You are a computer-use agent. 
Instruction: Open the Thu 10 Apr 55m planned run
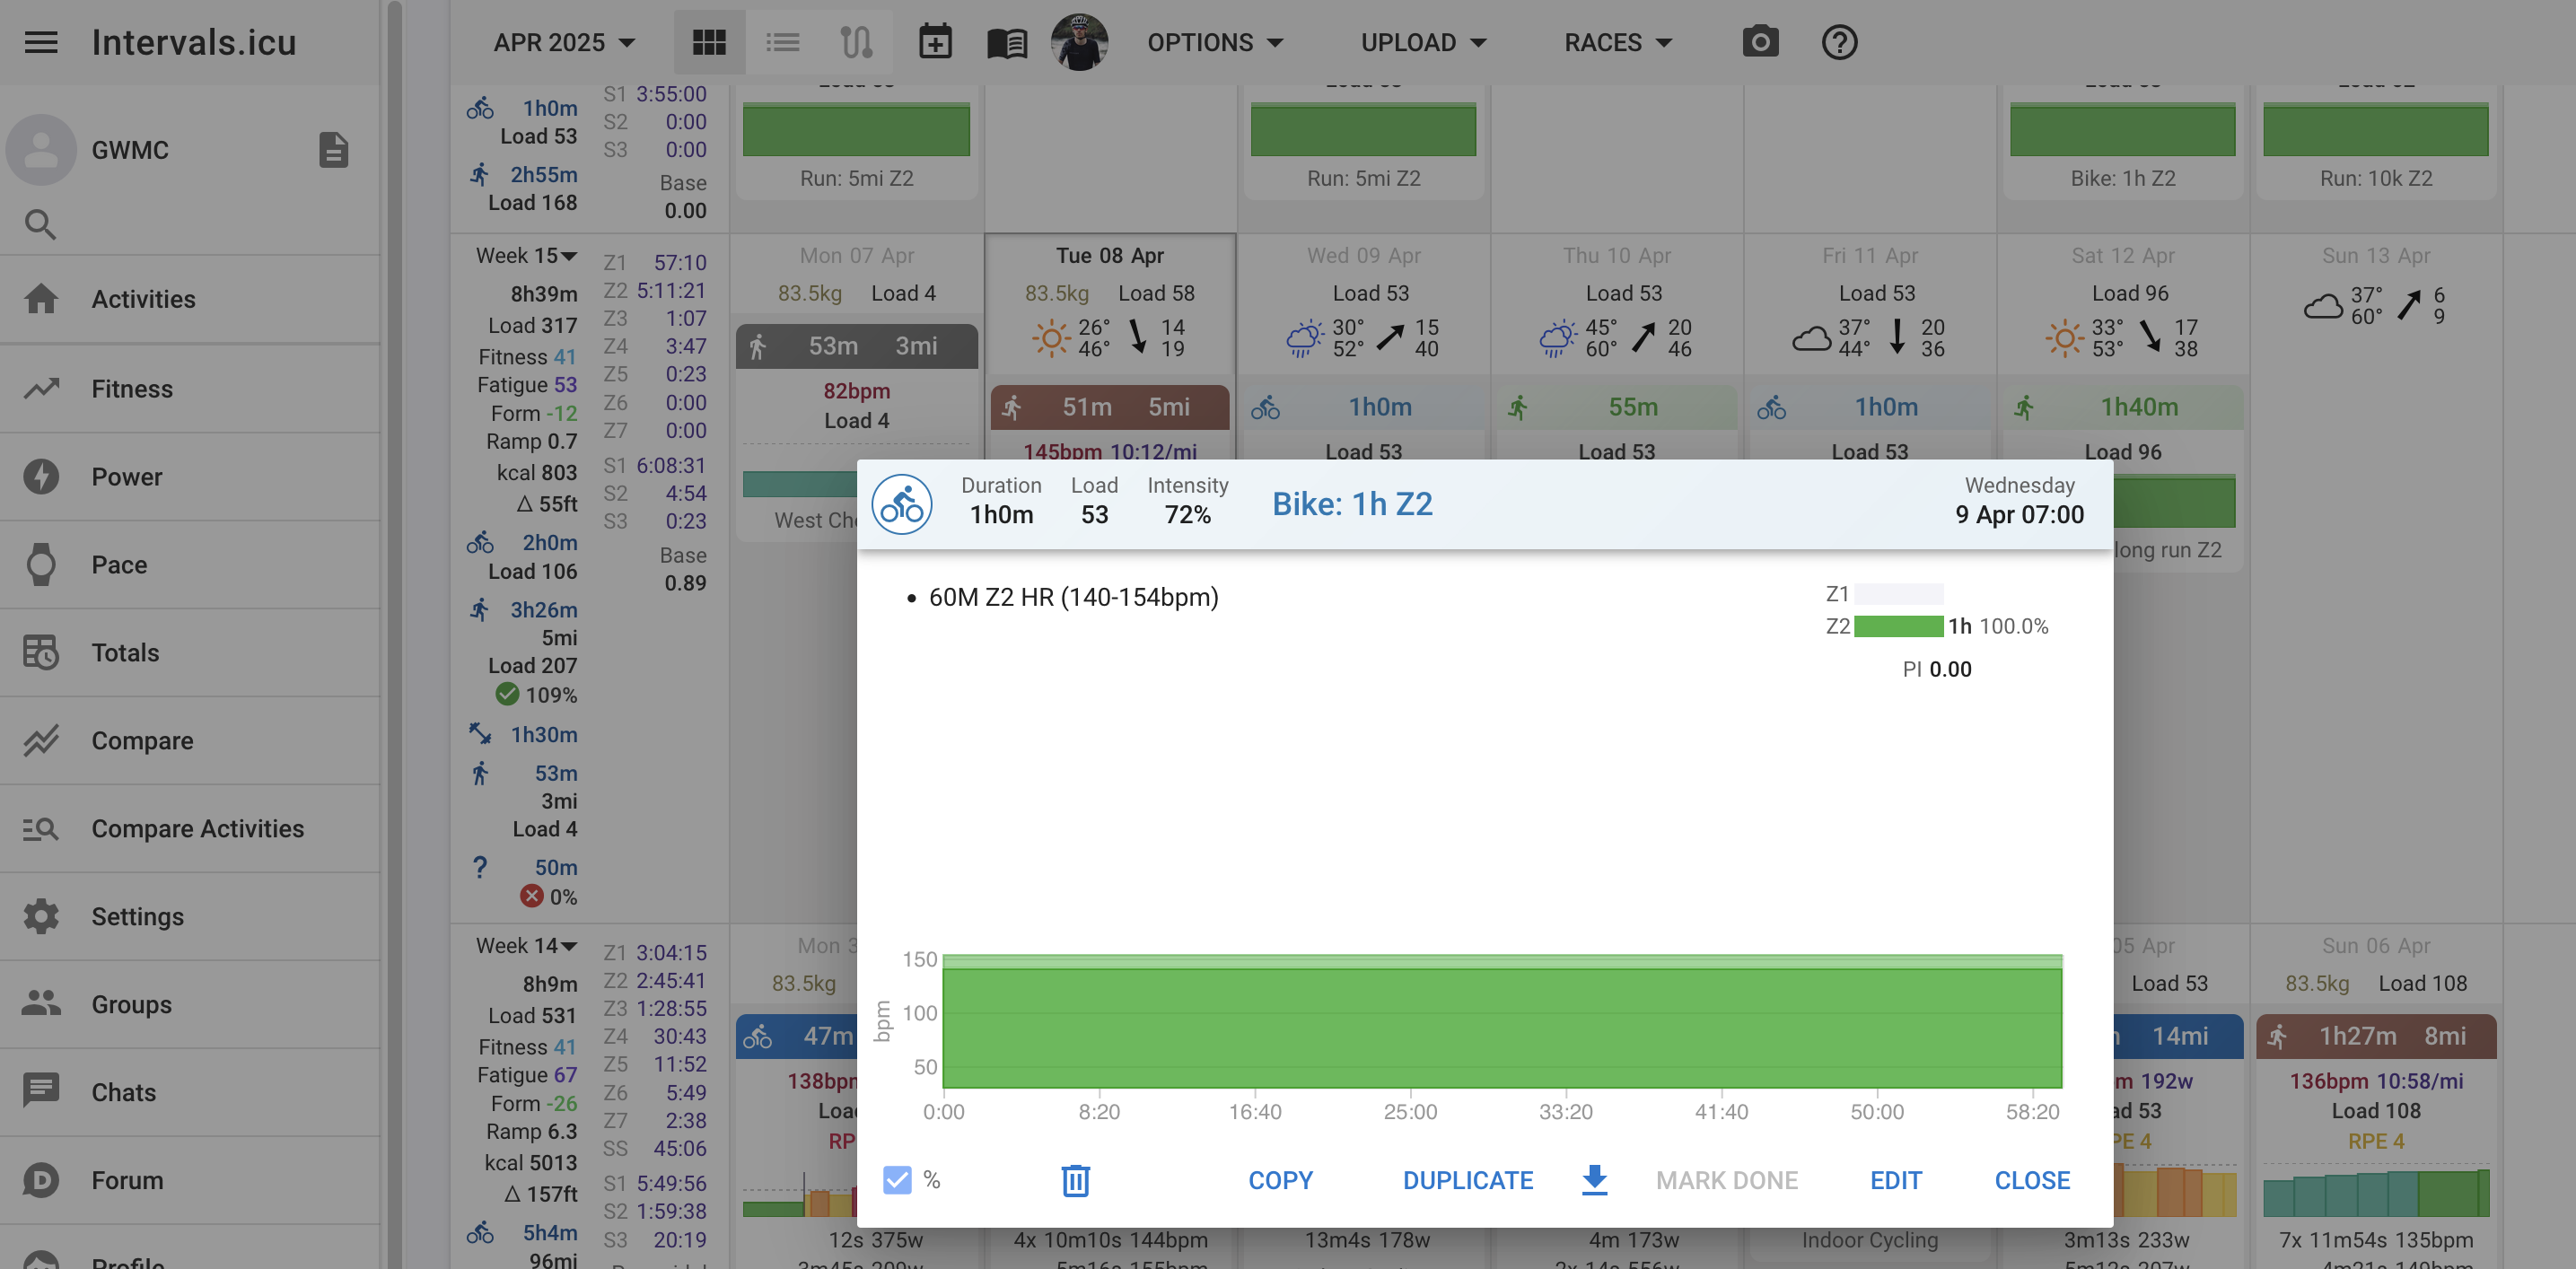click(1616, 407)
